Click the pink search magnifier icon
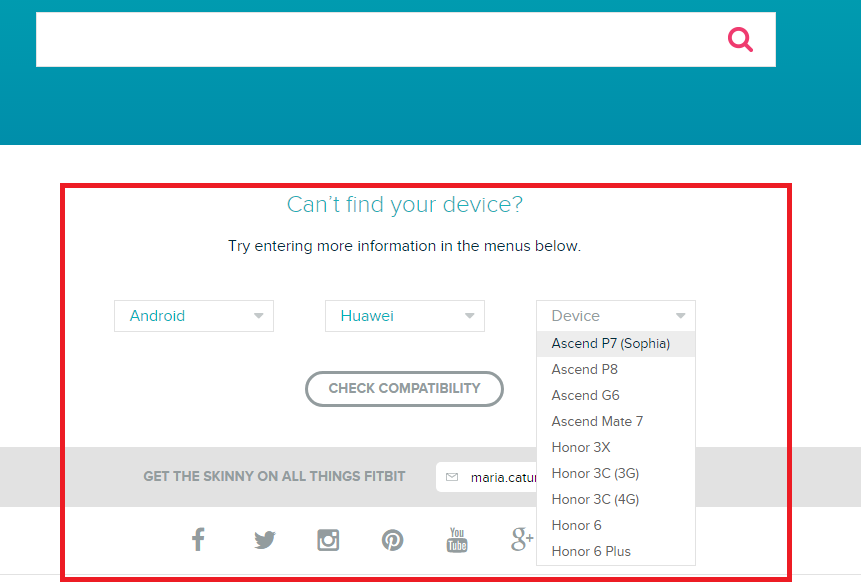 click(x=740, y=40)
